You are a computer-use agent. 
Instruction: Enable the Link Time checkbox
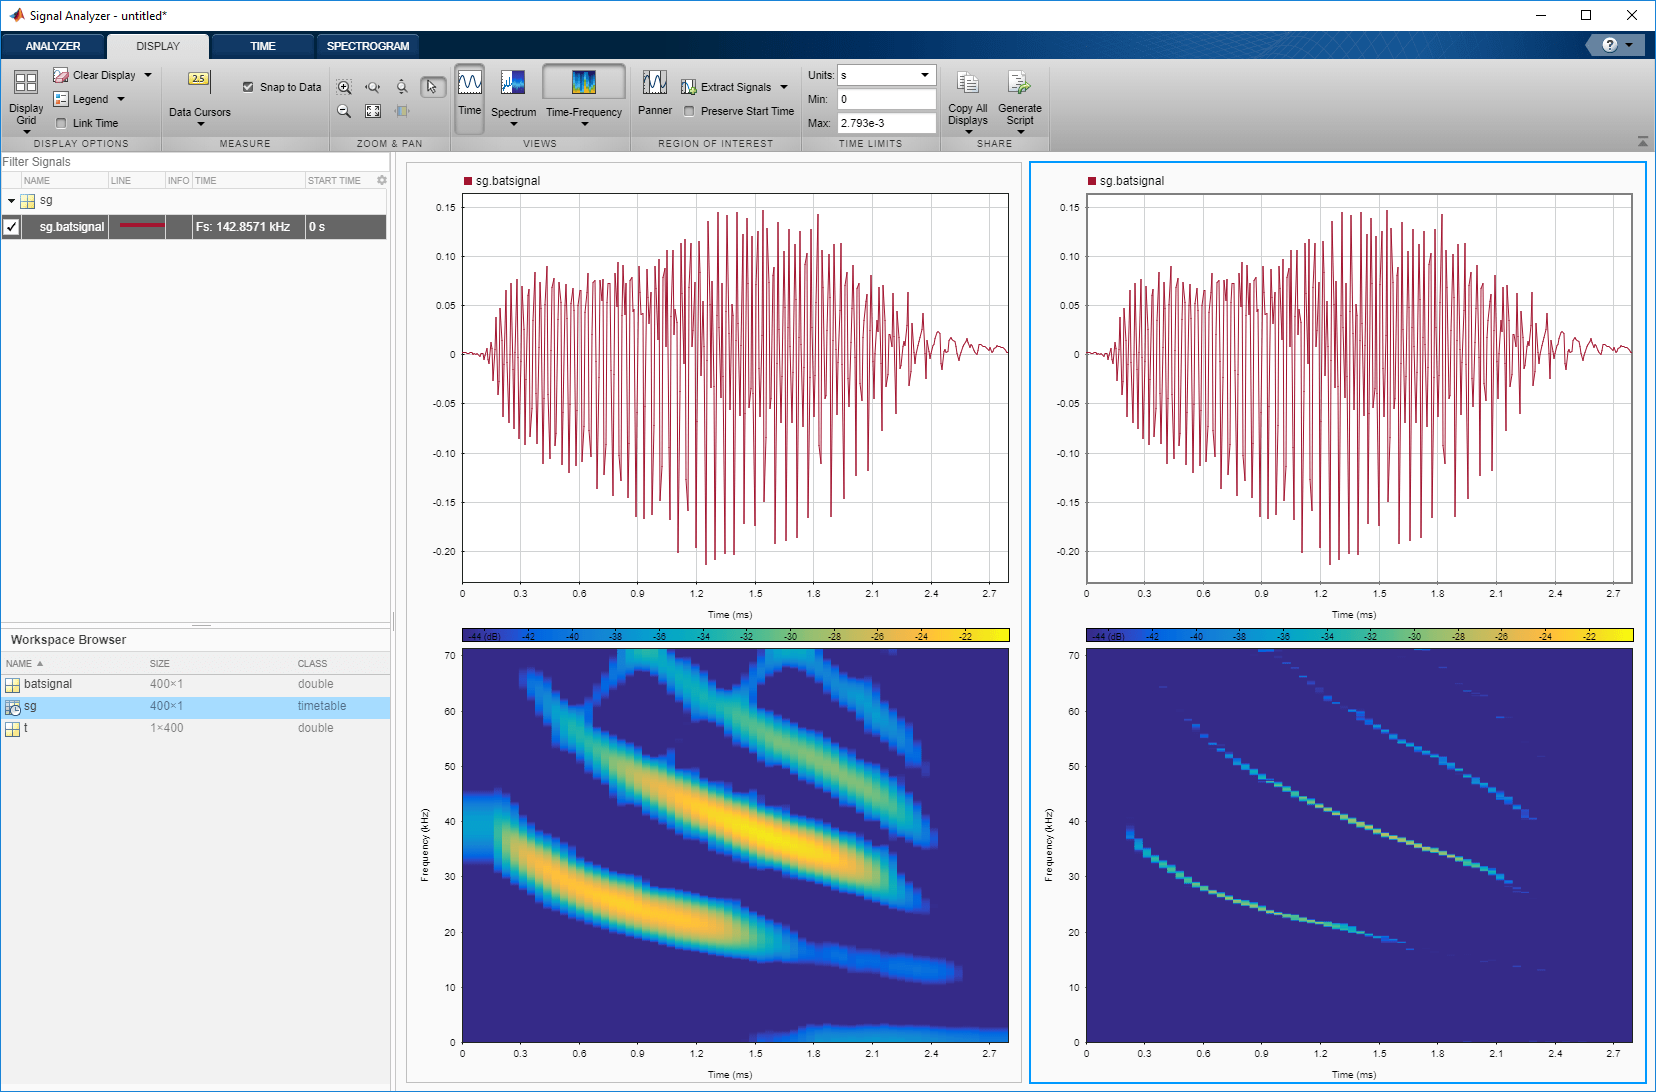(x=61, y=123)
